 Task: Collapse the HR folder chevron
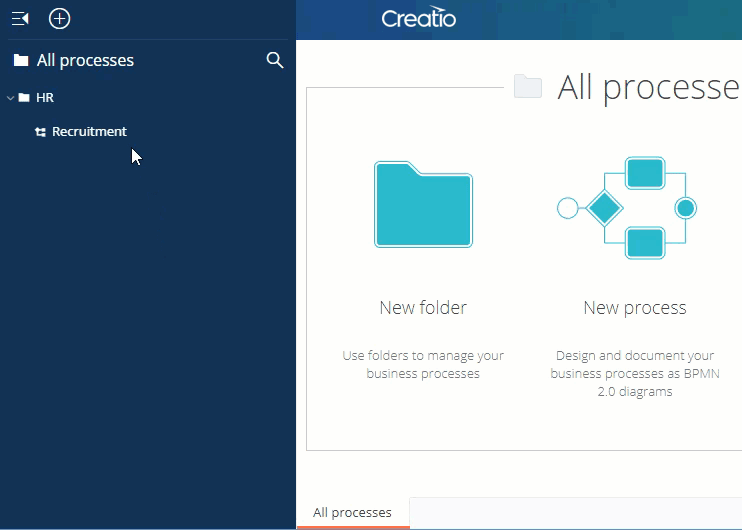point(10,98)
